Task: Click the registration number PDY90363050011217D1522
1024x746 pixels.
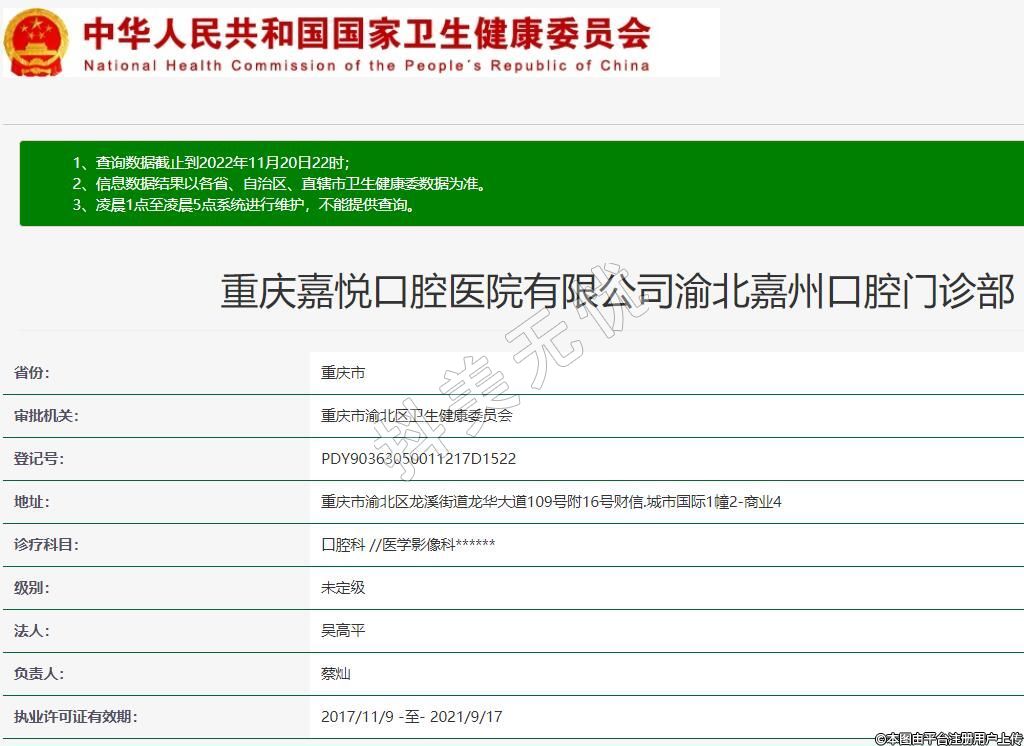Action: pyautogui.click(x=418, y=459)
